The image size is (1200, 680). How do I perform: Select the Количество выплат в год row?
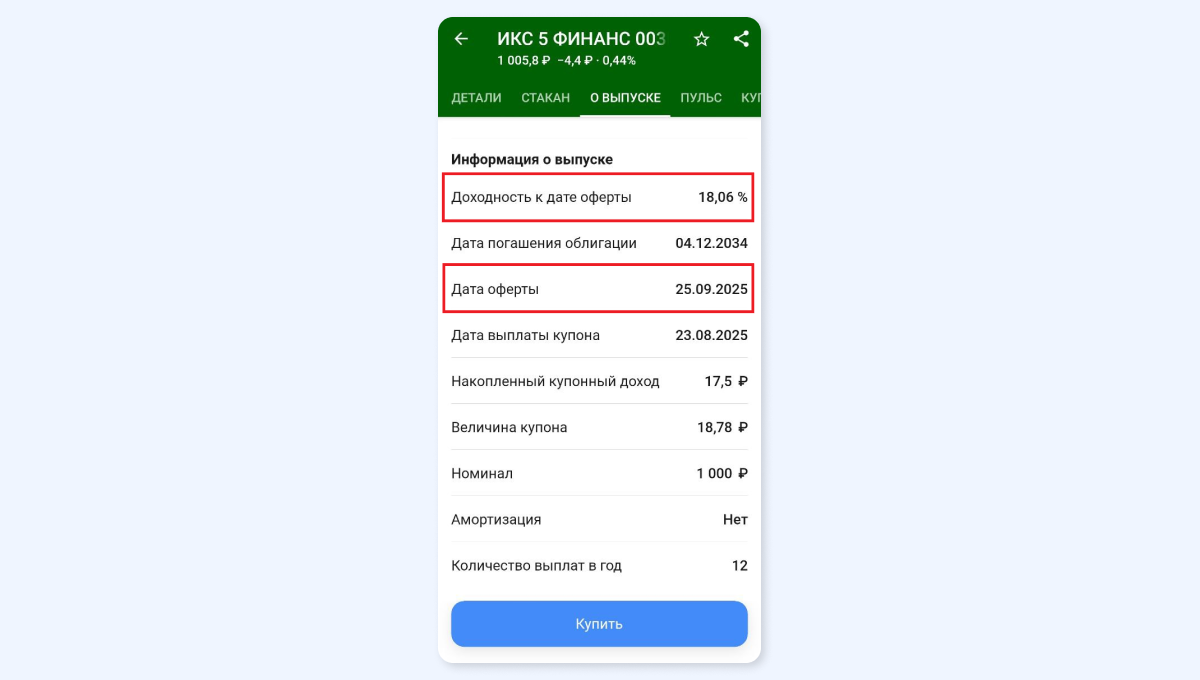[x=599, y=565]
